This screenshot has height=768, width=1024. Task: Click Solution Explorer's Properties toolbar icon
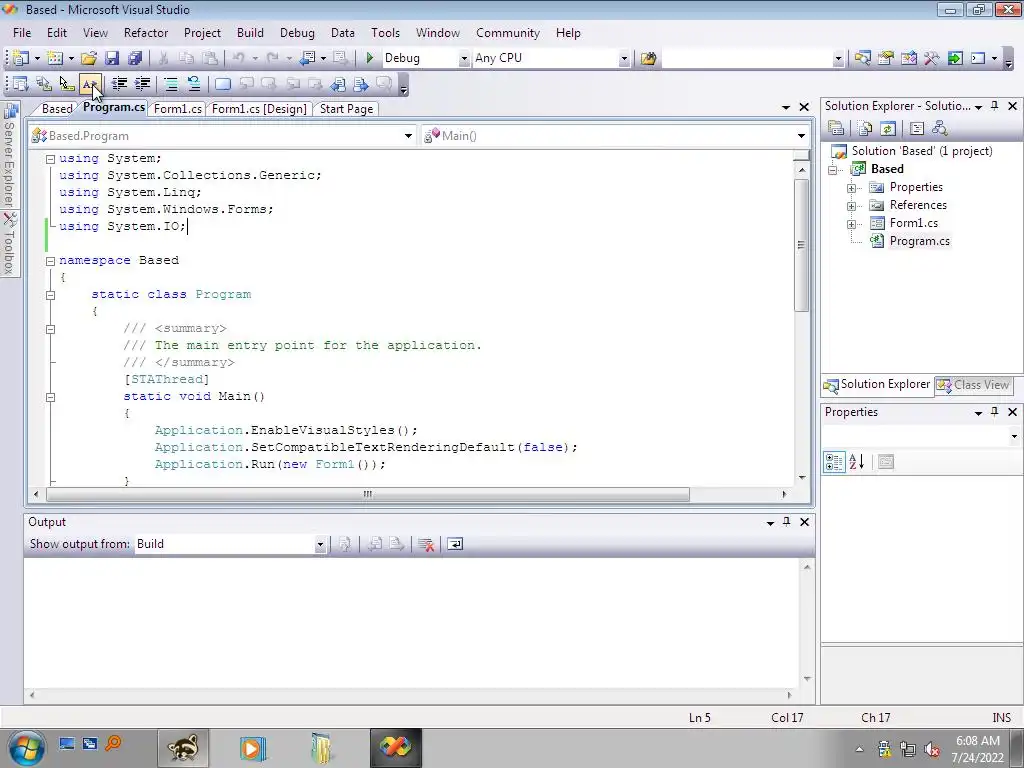coord(836,129)
